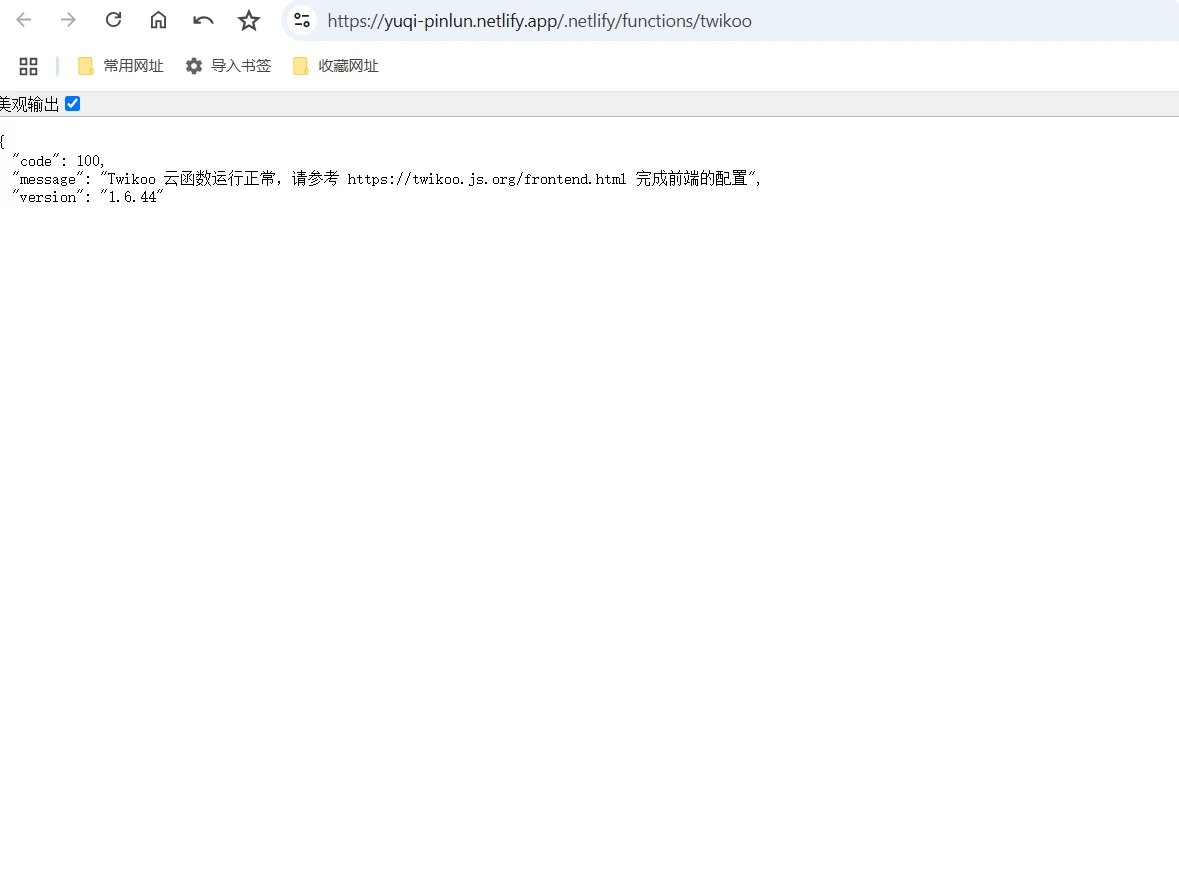Click the opening curly brace of JSON
This screenshot has height=883, width=1179.
[x=2, y=141]
